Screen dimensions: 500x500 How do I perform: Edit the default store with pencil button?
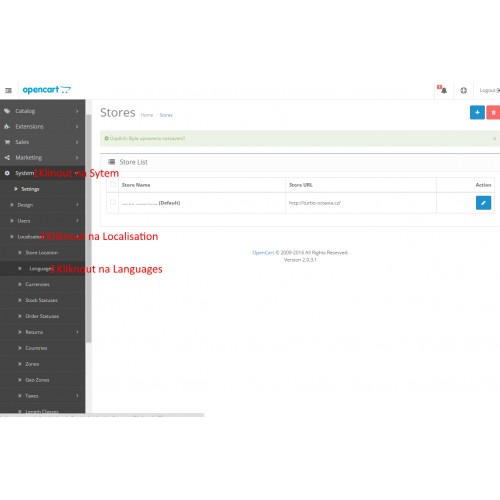pyautogui.click(x=483, y=203)
